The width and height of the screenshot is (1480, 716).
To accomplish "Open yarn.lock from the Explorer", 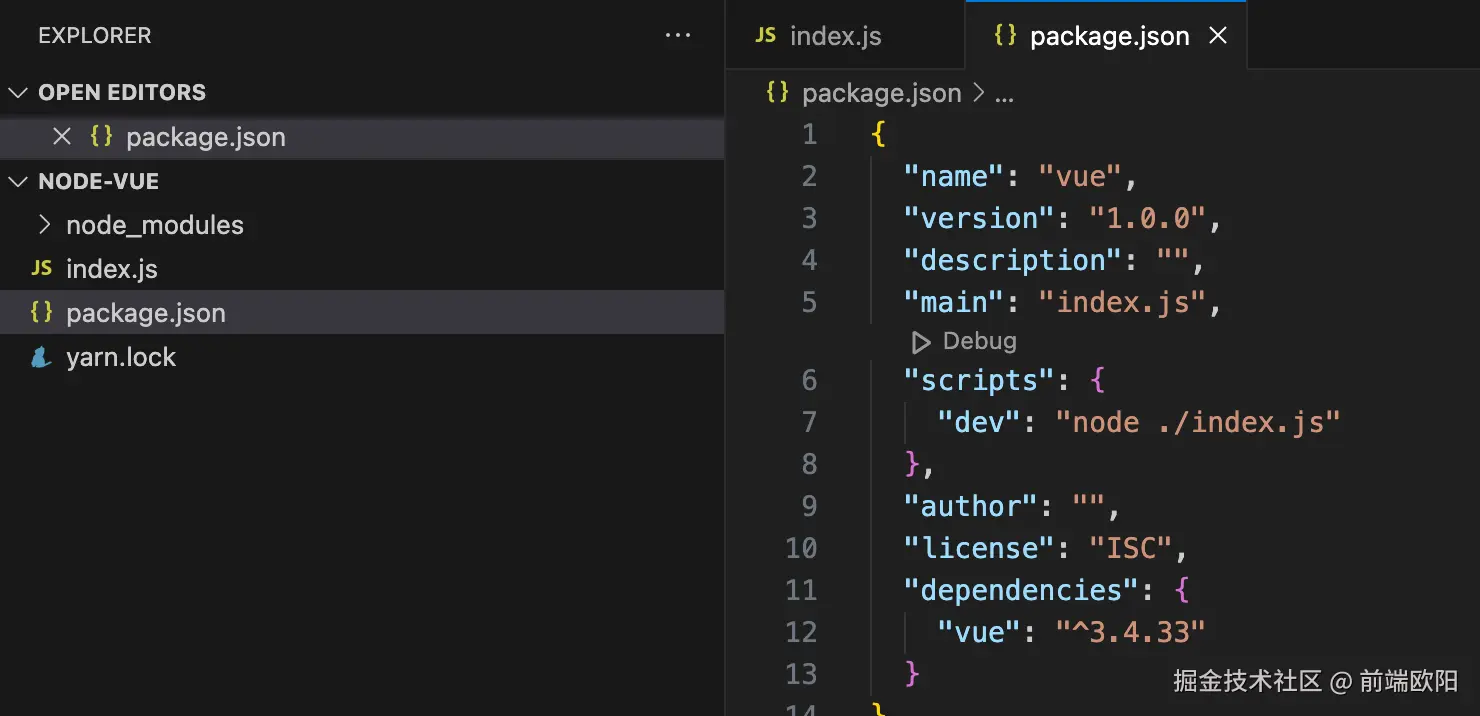I will click(x=121, y=356).
